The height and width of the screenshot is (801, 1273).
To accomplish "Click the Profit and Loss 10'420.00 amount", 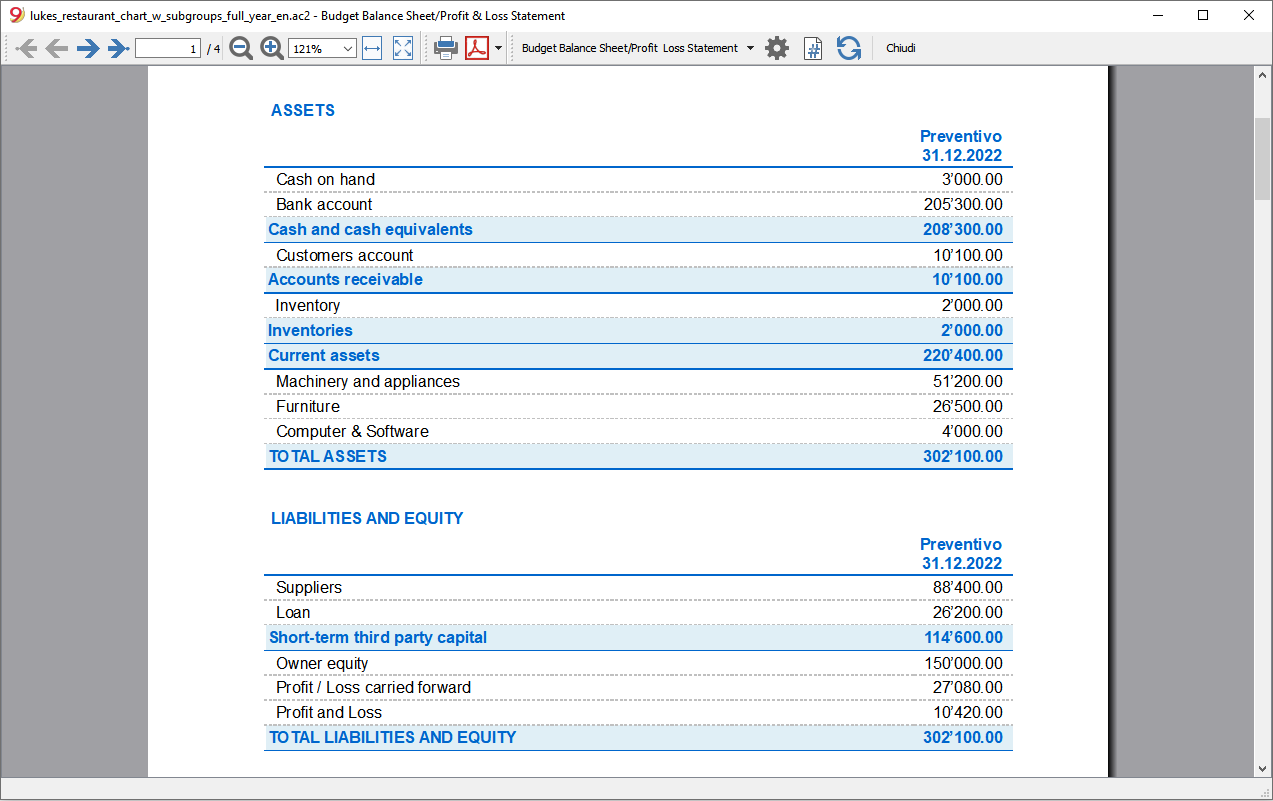I will click(x=968, y=713).
